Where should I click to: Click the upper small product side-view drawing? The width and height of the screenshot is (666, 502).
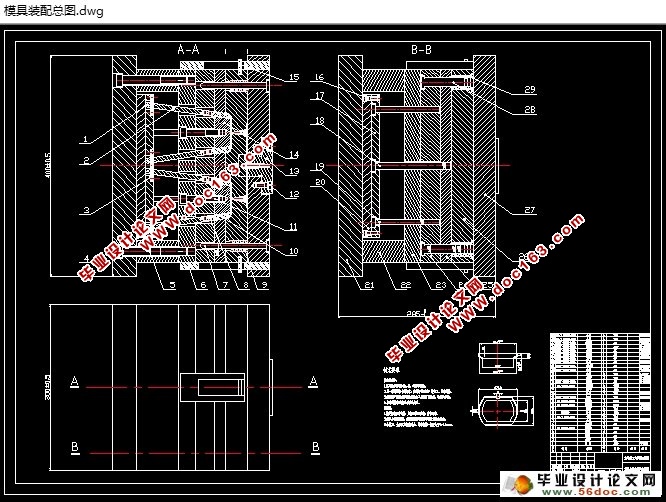tap(504, 357)
